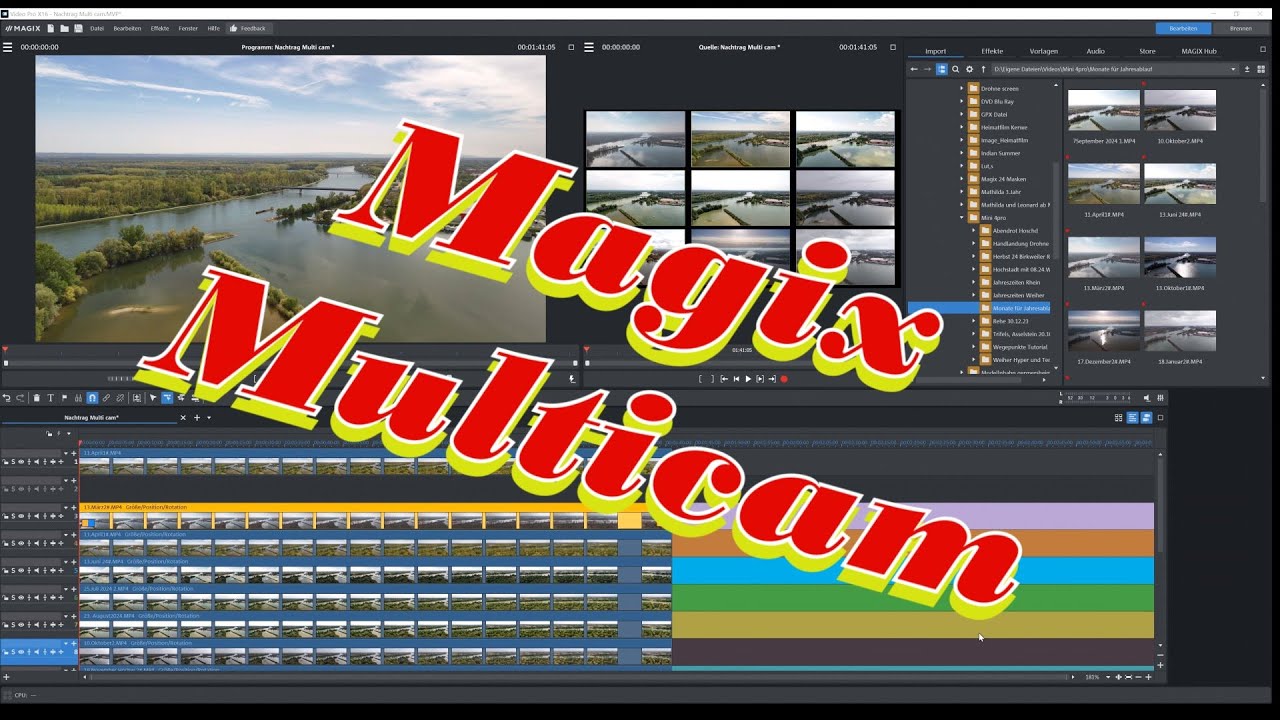
Task: Switch to the Vorlagen tab
Action: [1043, 51]
